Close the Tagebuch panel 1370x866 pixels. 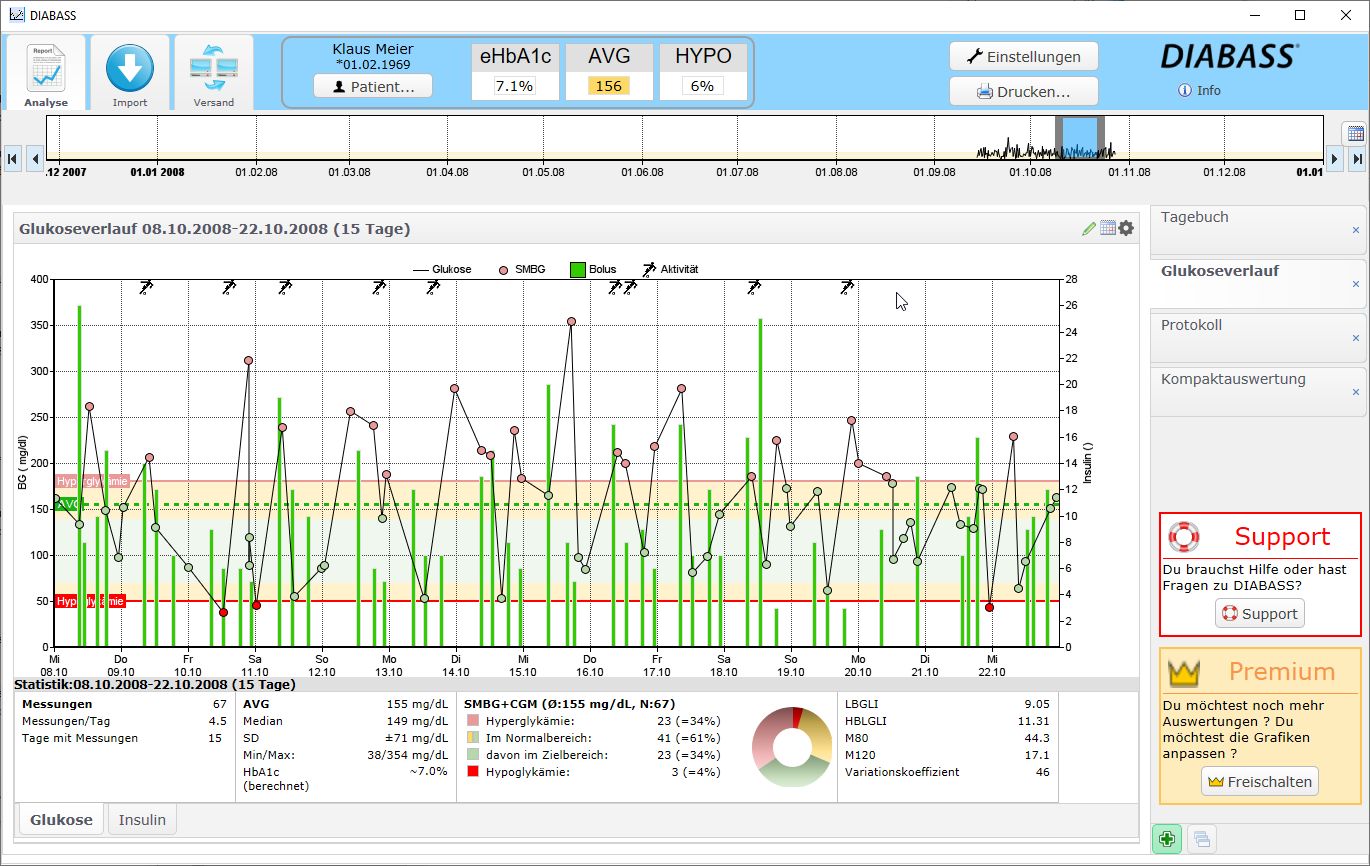pos(1356,230)
